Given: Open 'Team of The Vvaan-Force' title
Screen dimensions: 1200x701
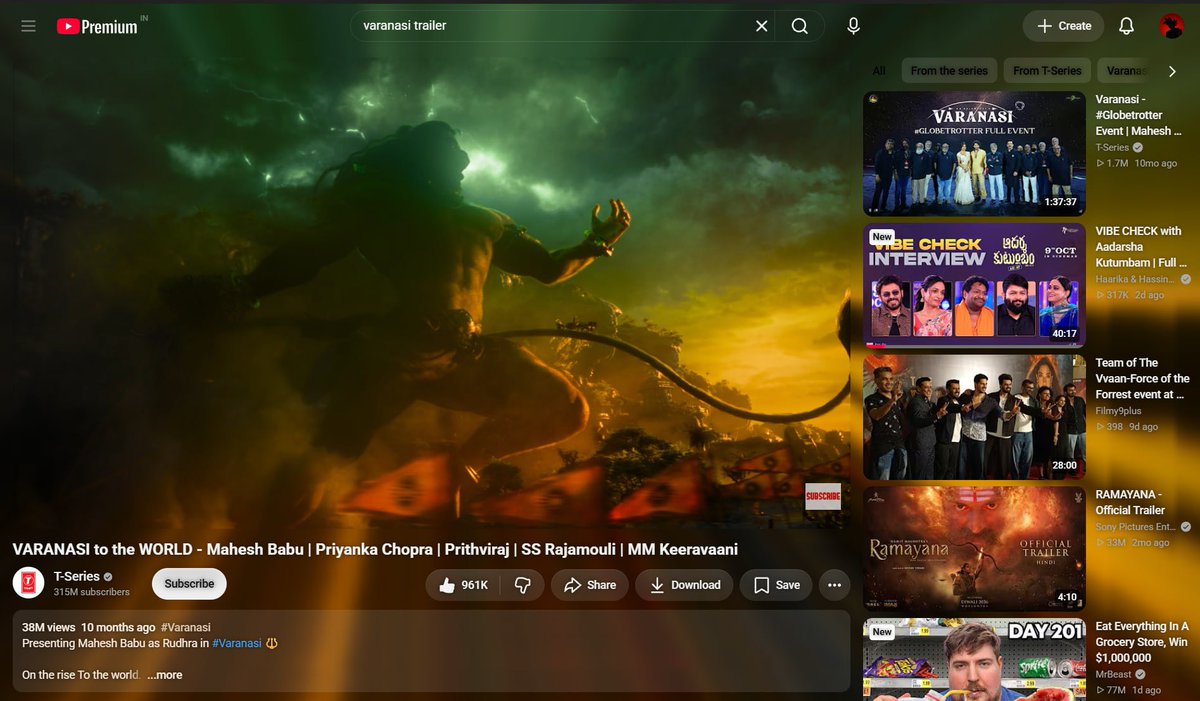Looking at the screenshot, I should (x=1142, y=378).
